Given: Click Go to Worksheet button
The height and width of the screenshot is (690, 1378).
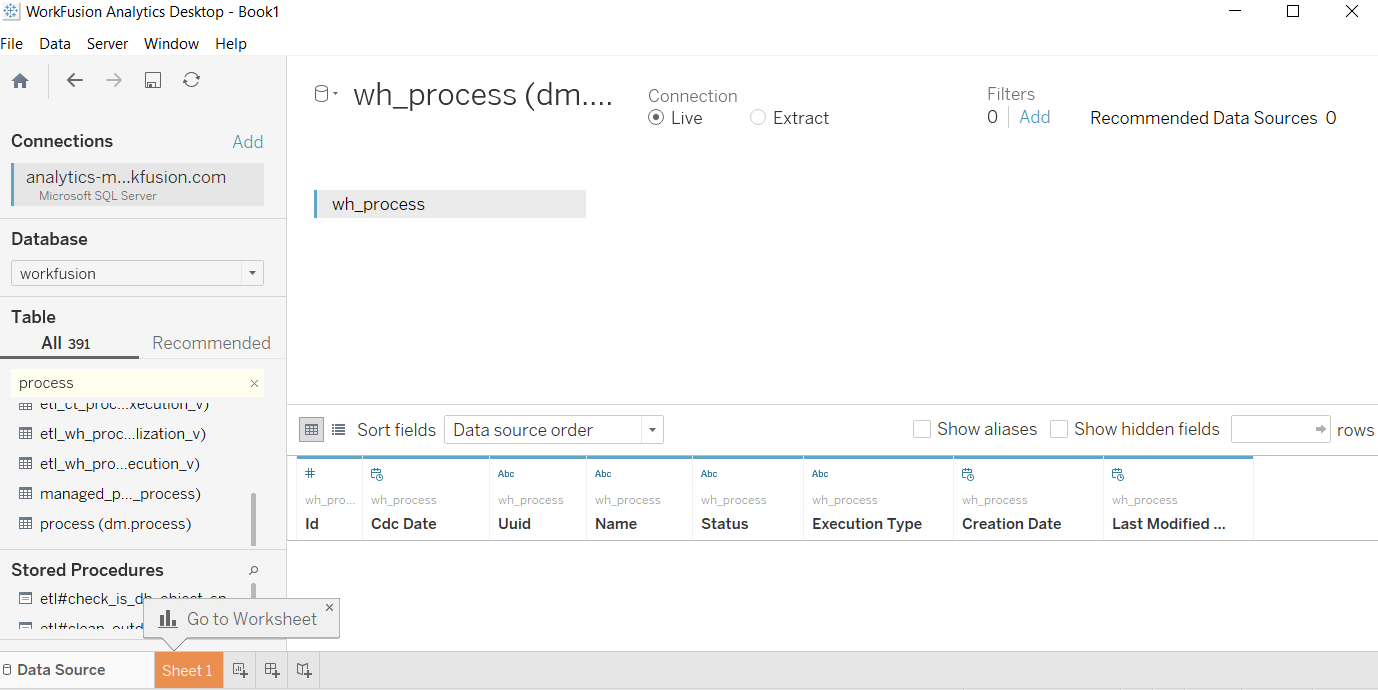Looking at the screenshot, I should click(x=242, y=619).
